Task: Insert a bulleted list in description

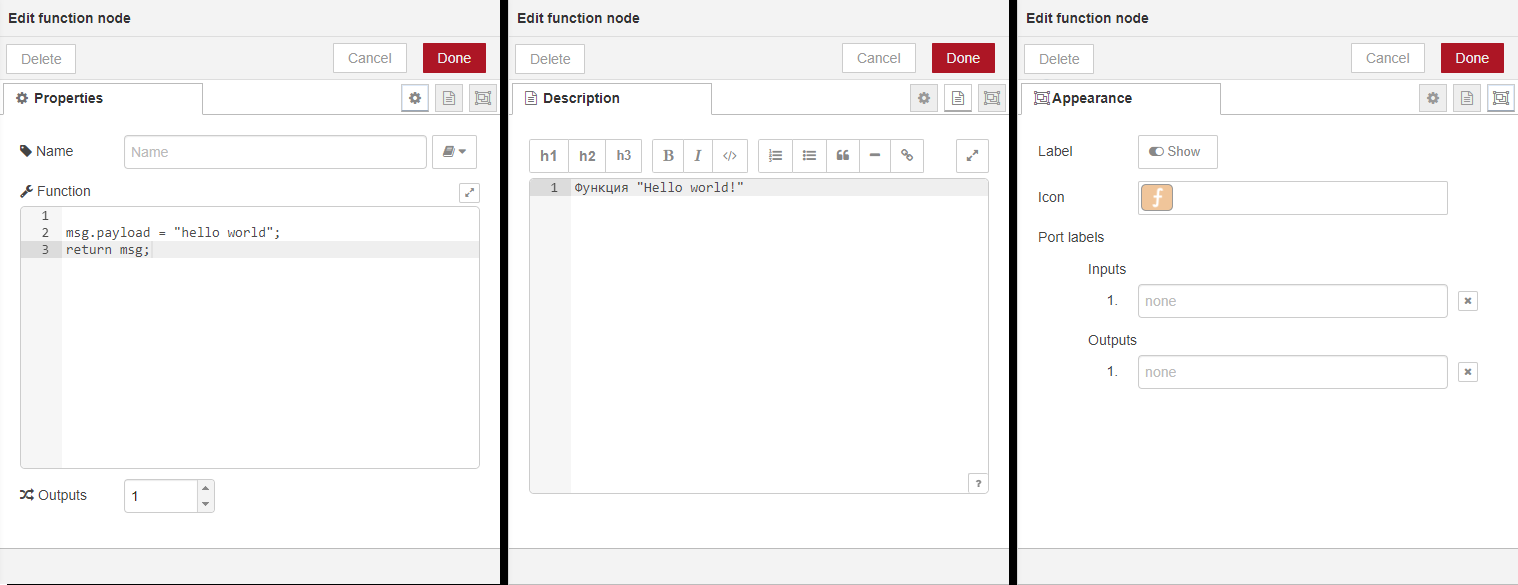Action: (809, 156)
